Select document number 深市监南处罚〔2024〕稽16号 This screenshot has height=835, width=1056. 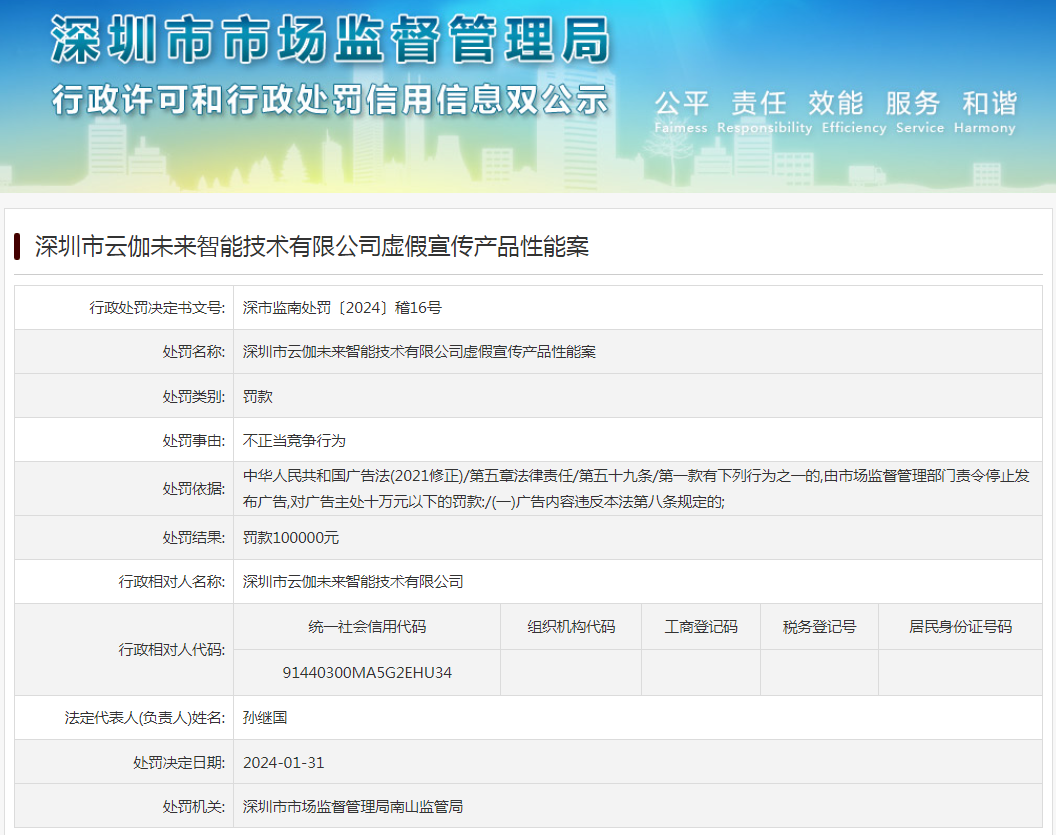tap(342, 308)
